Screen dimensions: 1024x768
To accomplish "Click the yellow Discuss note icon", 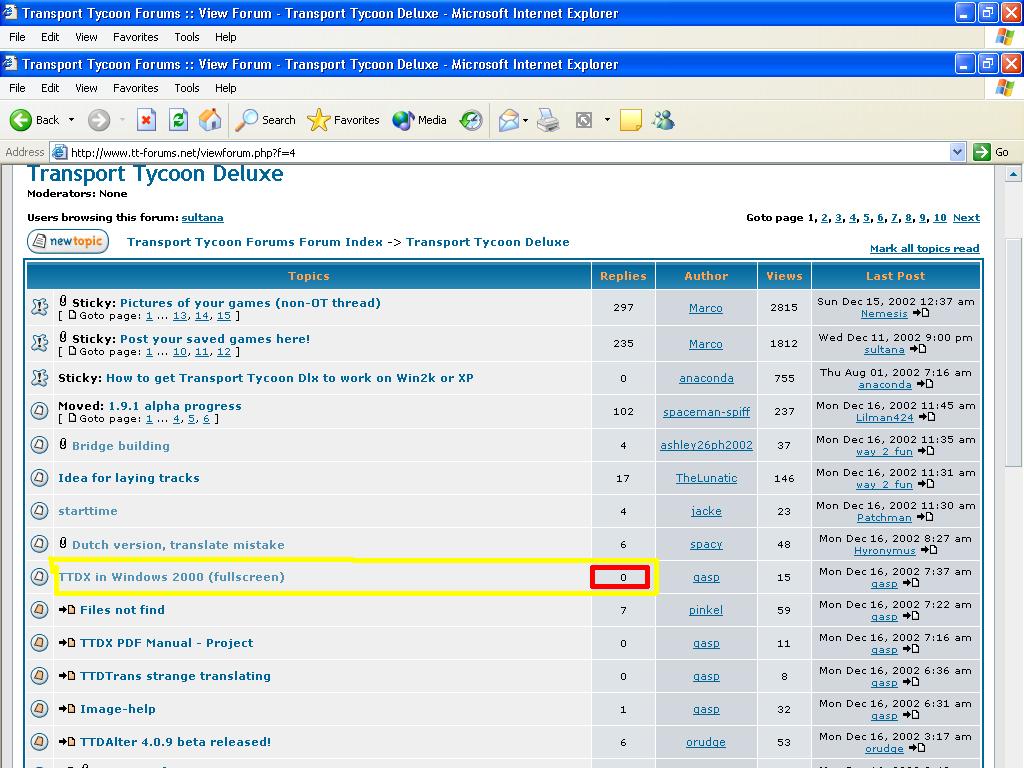I will [x=630, y=120].
